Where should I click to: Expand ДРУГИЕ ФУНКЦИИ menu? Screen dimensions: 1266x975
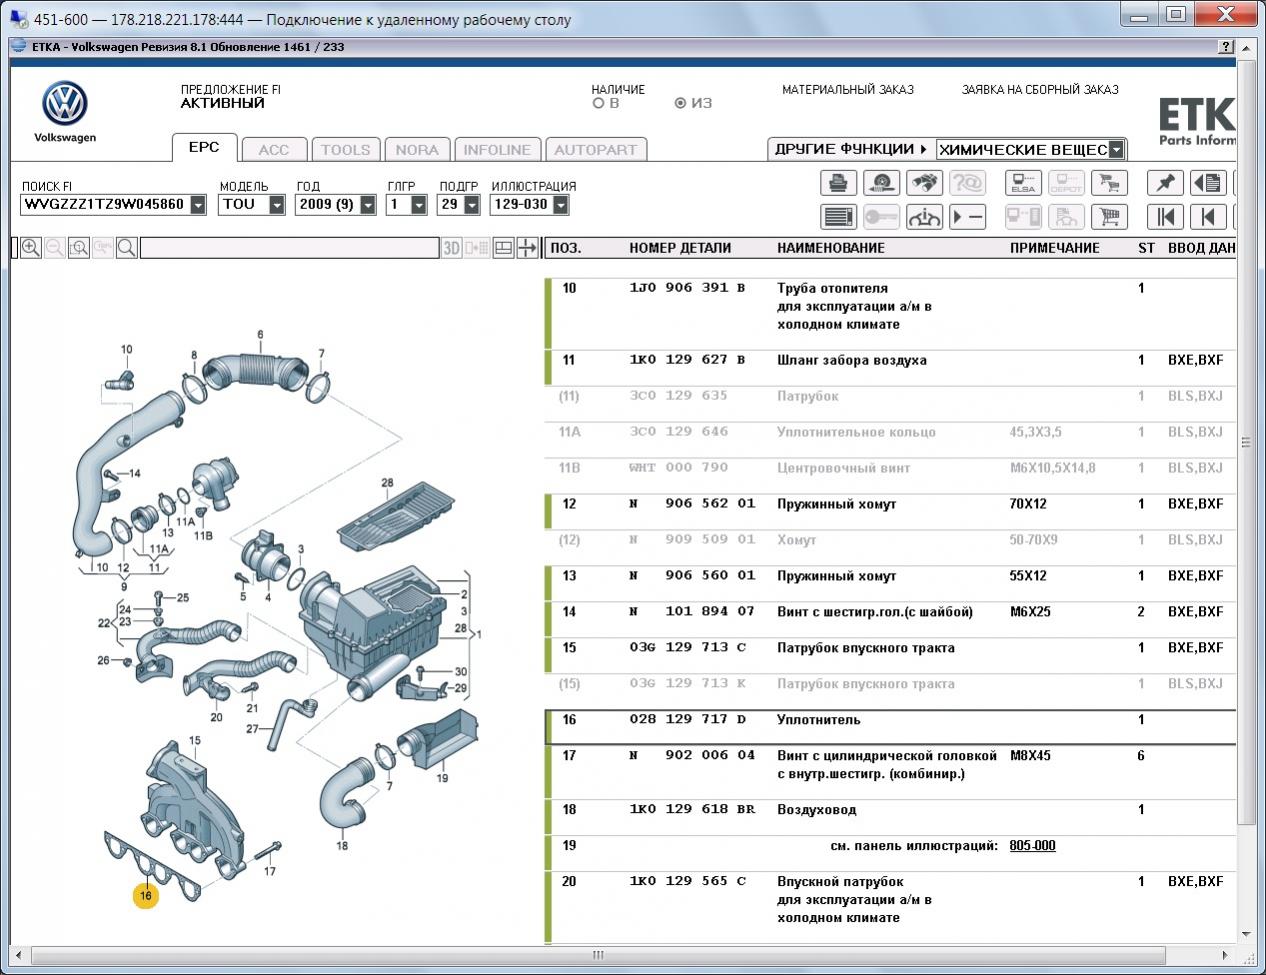tap(851, 149)
